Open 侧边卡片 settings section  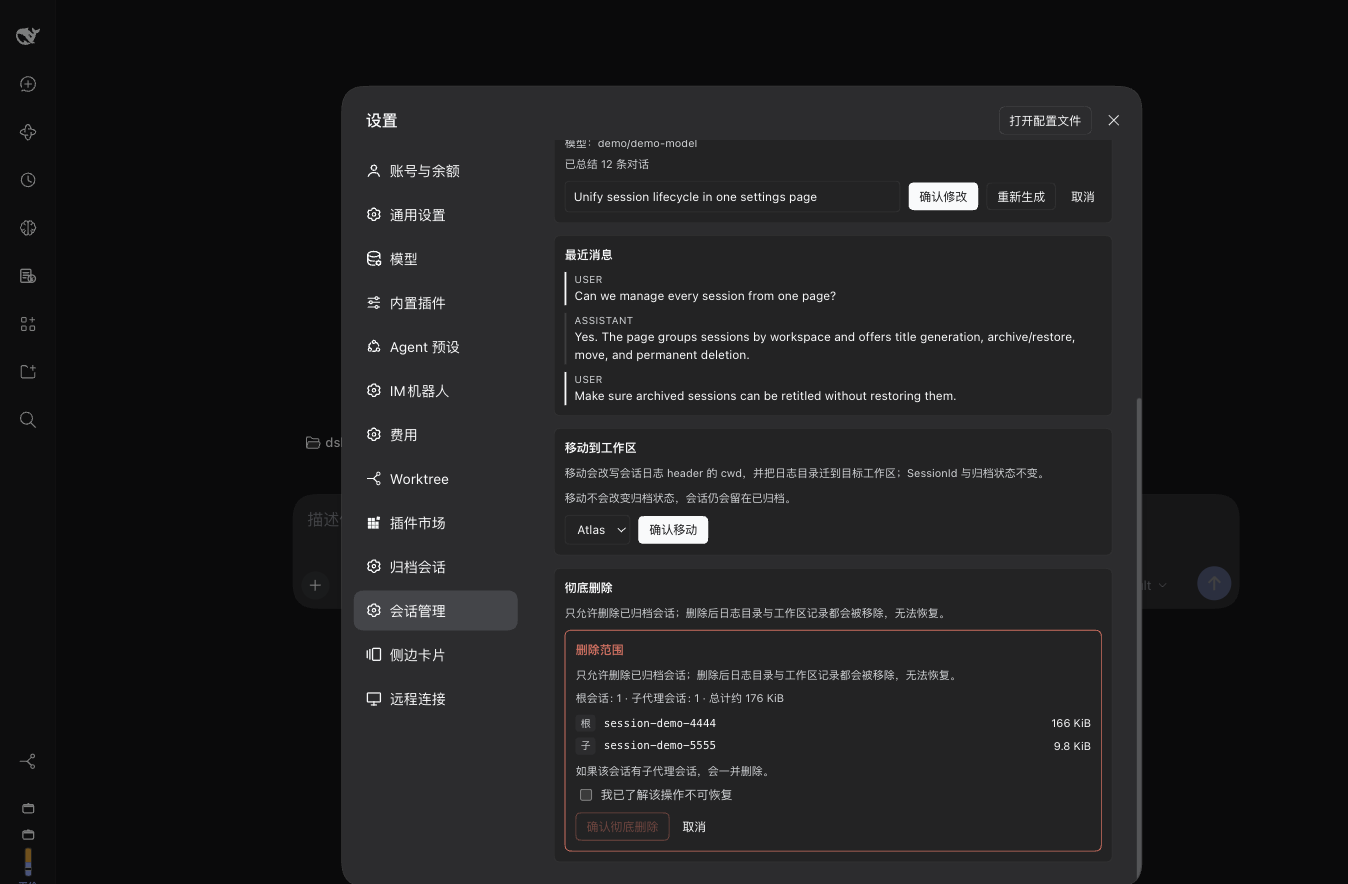point(436,655)
